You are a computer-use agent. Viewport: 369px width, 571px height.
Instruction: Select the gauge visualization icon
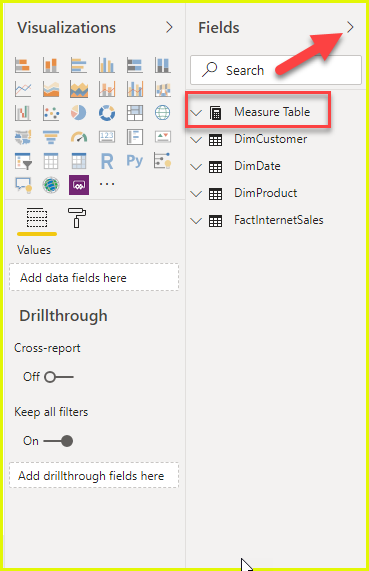[x=79, y=137]
